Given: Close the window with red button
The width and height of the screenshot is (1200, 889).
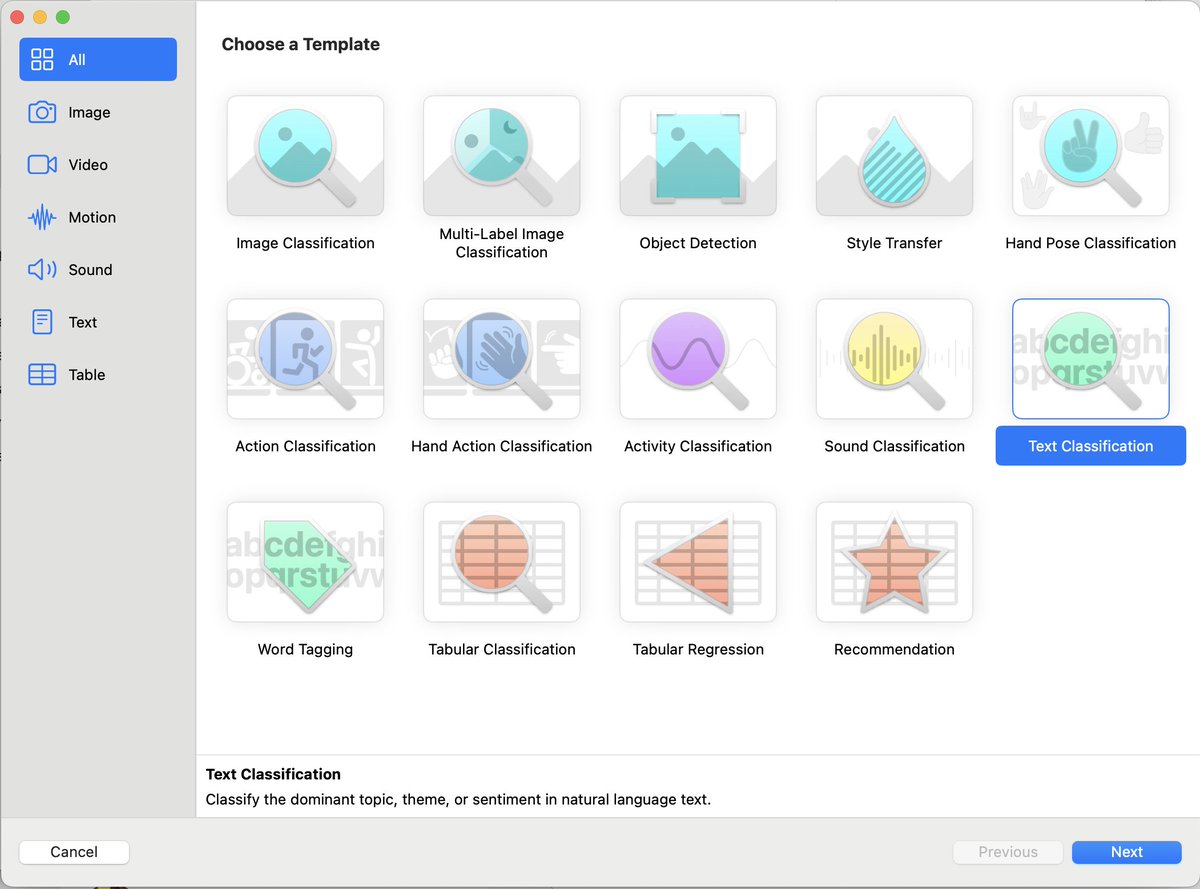Looking at the screenshot, I should pyautogui.click(x=17, y=17).
